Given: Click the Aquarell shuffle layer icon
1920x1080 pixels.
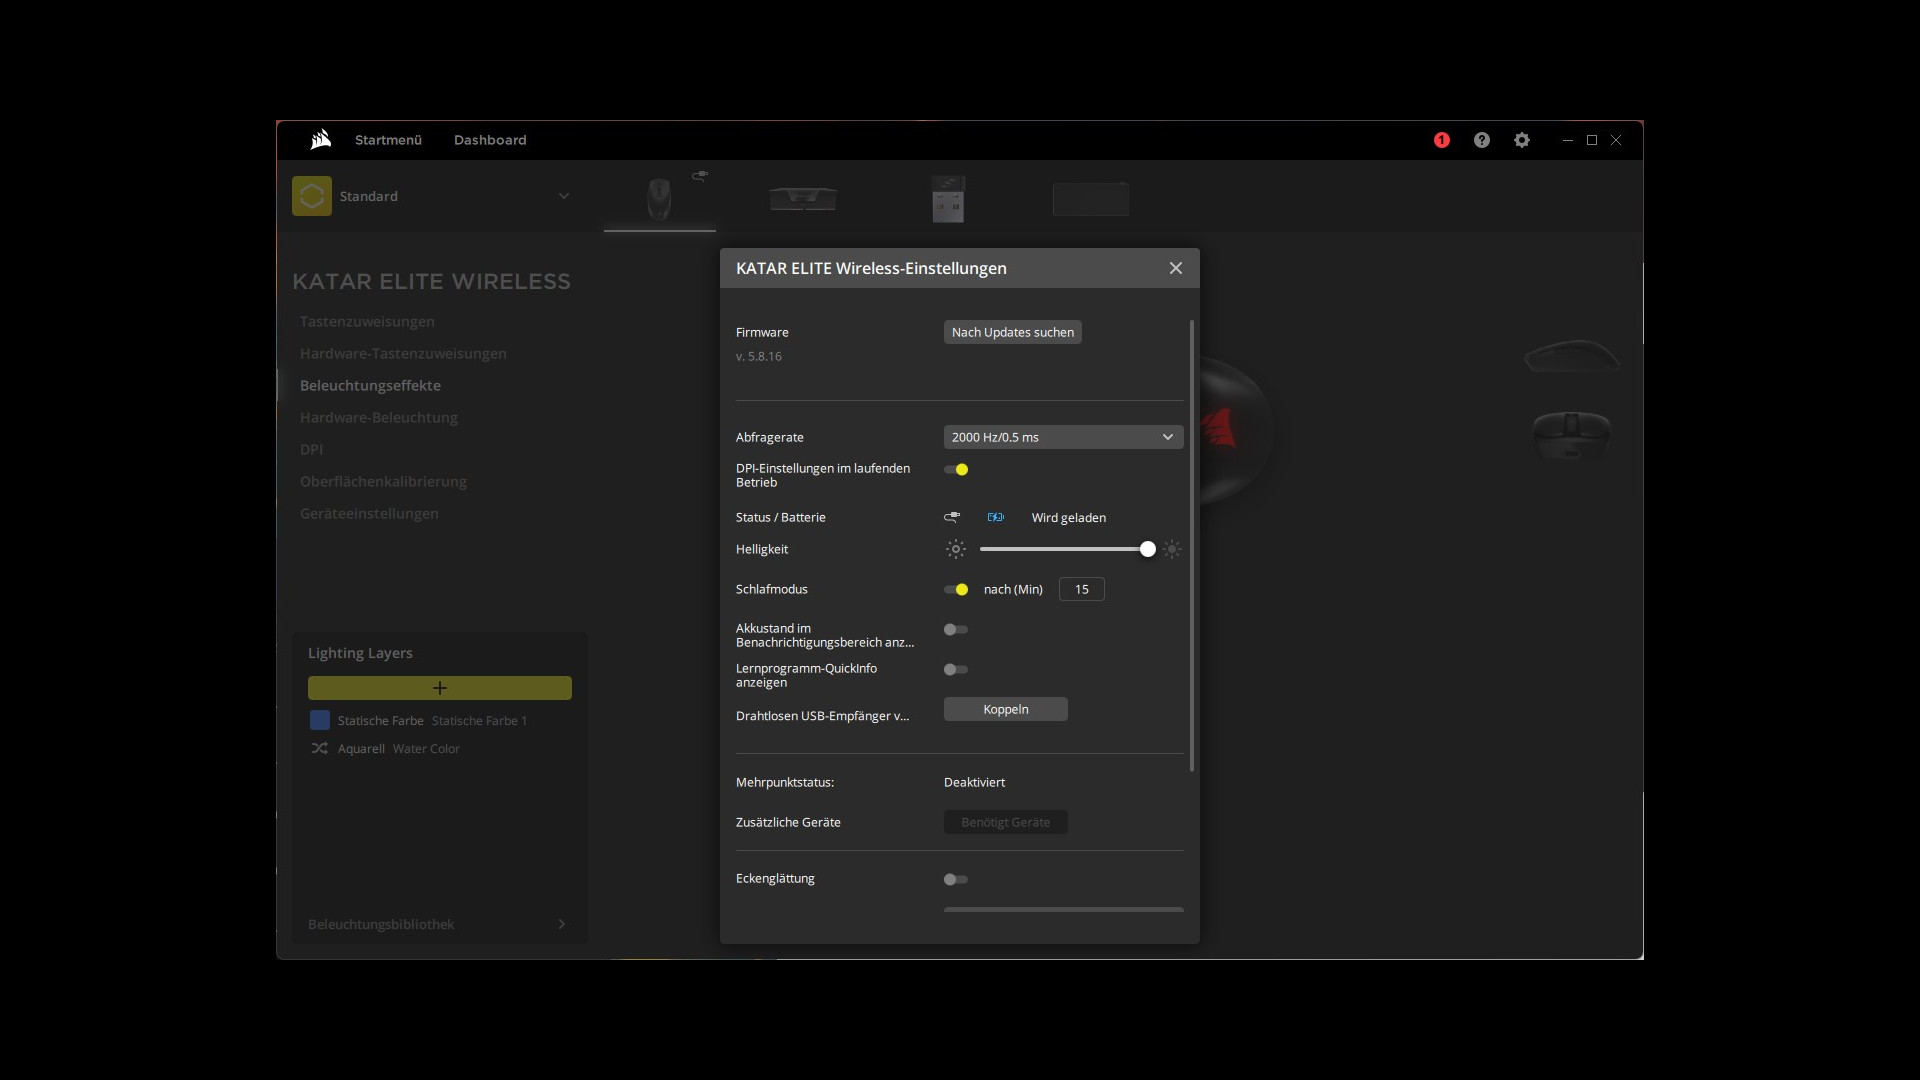Looking at the screenshot, I should click(x=319, y=748).
